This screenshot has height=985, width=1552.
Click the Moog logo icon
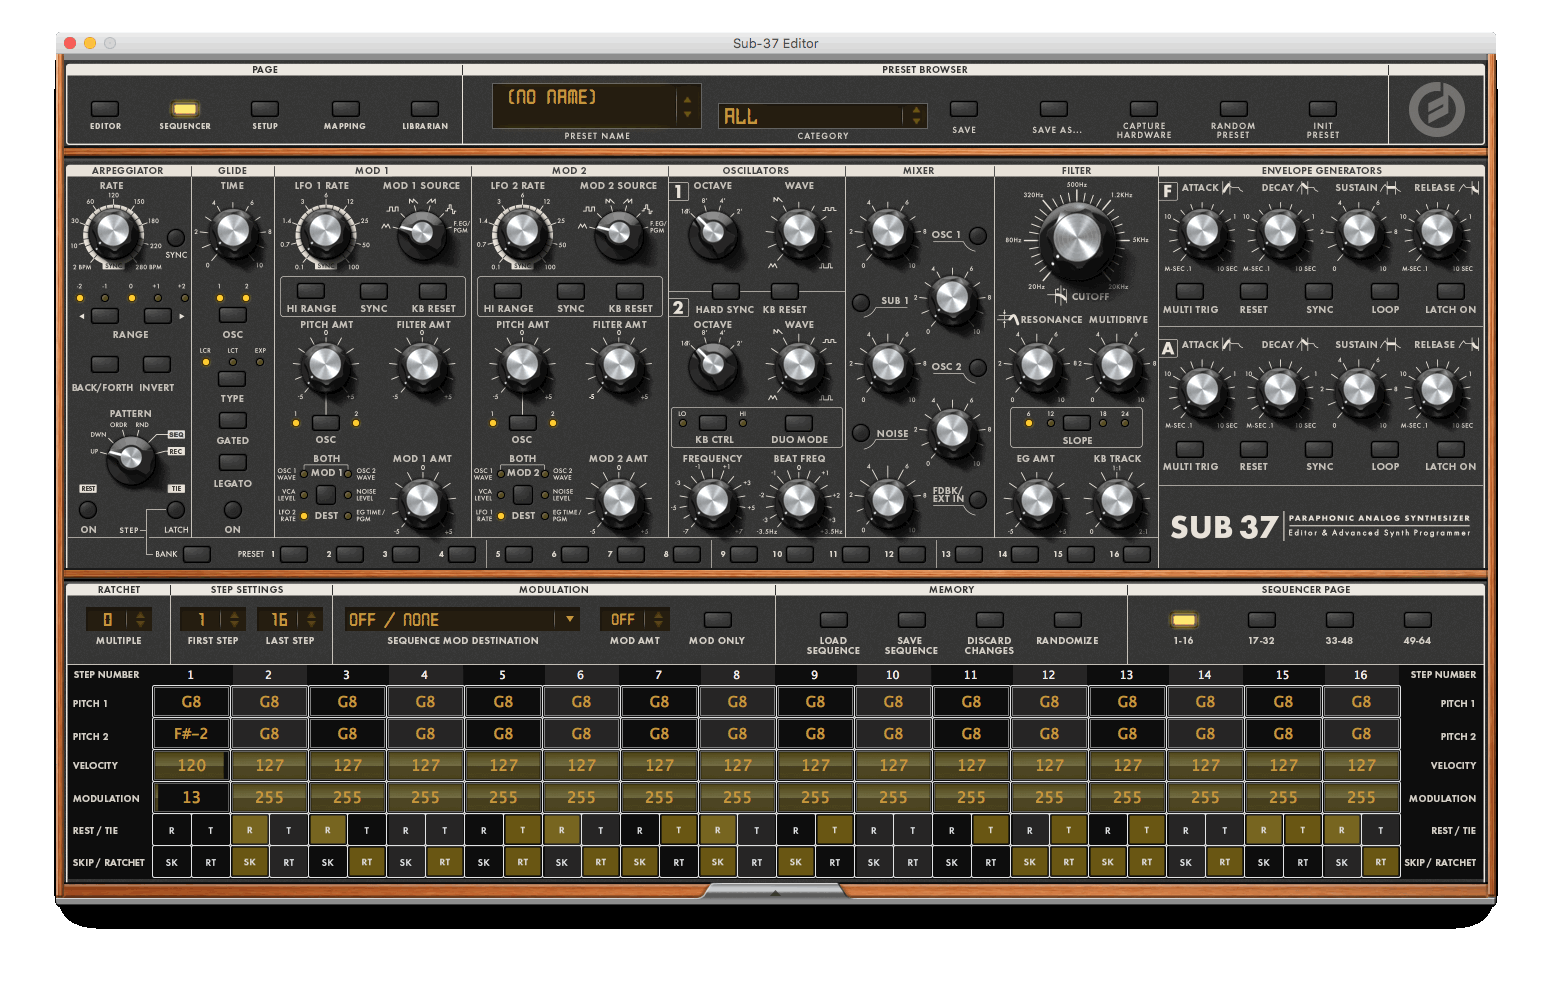1437,109
